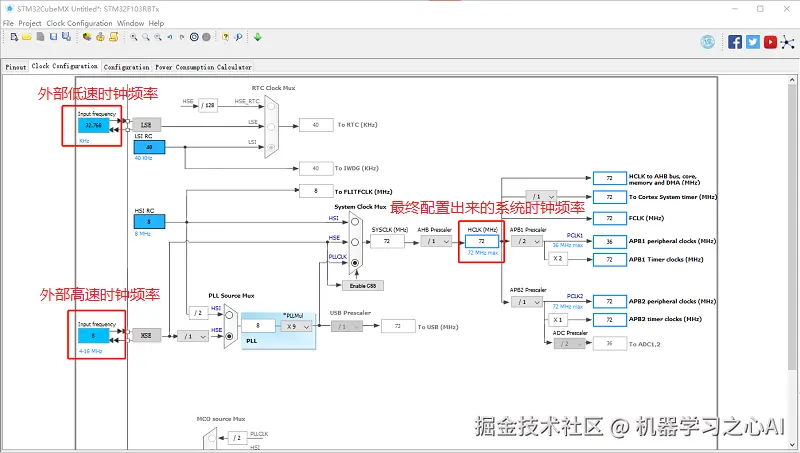This screenshot has height=453, width=800.
Task: Open the Clock Configuration menu
Action: click(x=79, y=23)
